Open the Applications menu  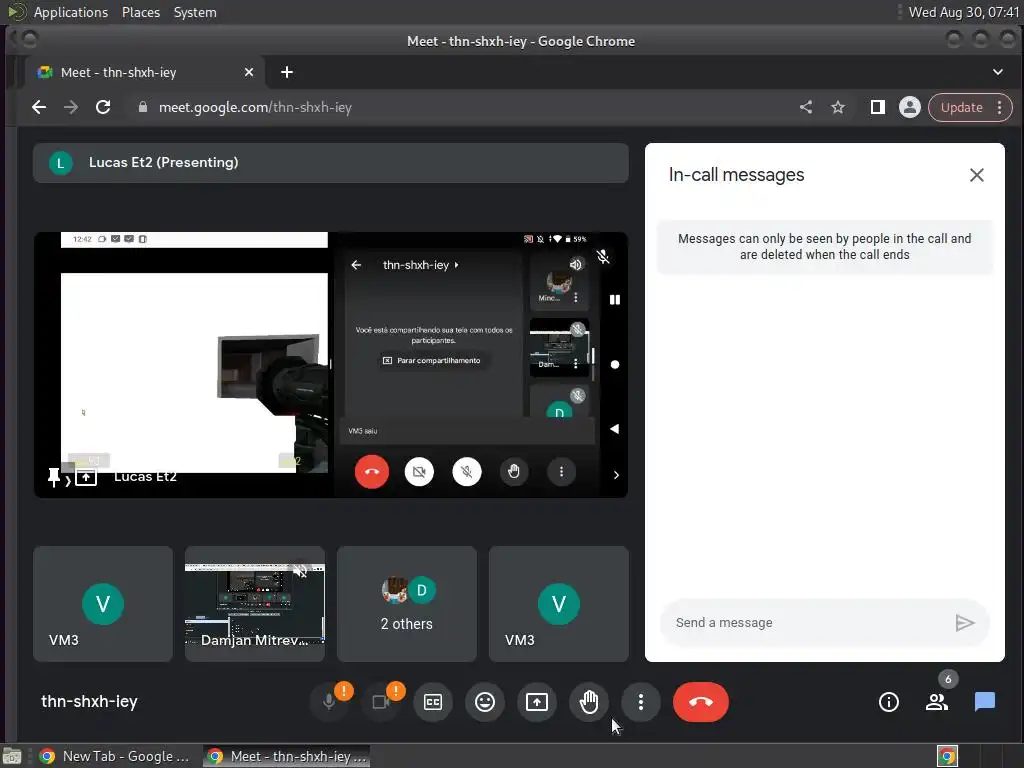pyautogui.click(x=71, y=12)
